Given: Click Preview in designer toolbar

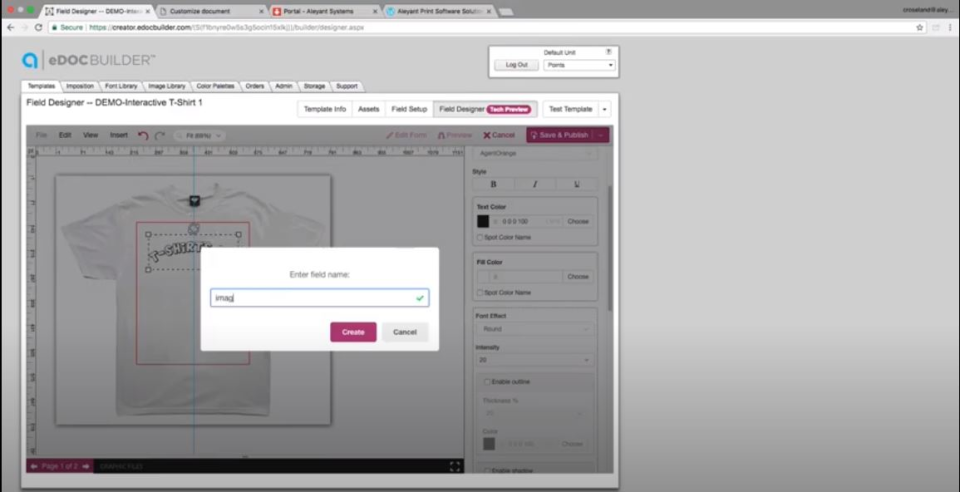Looking at the screenshot, I should point(455,135).
